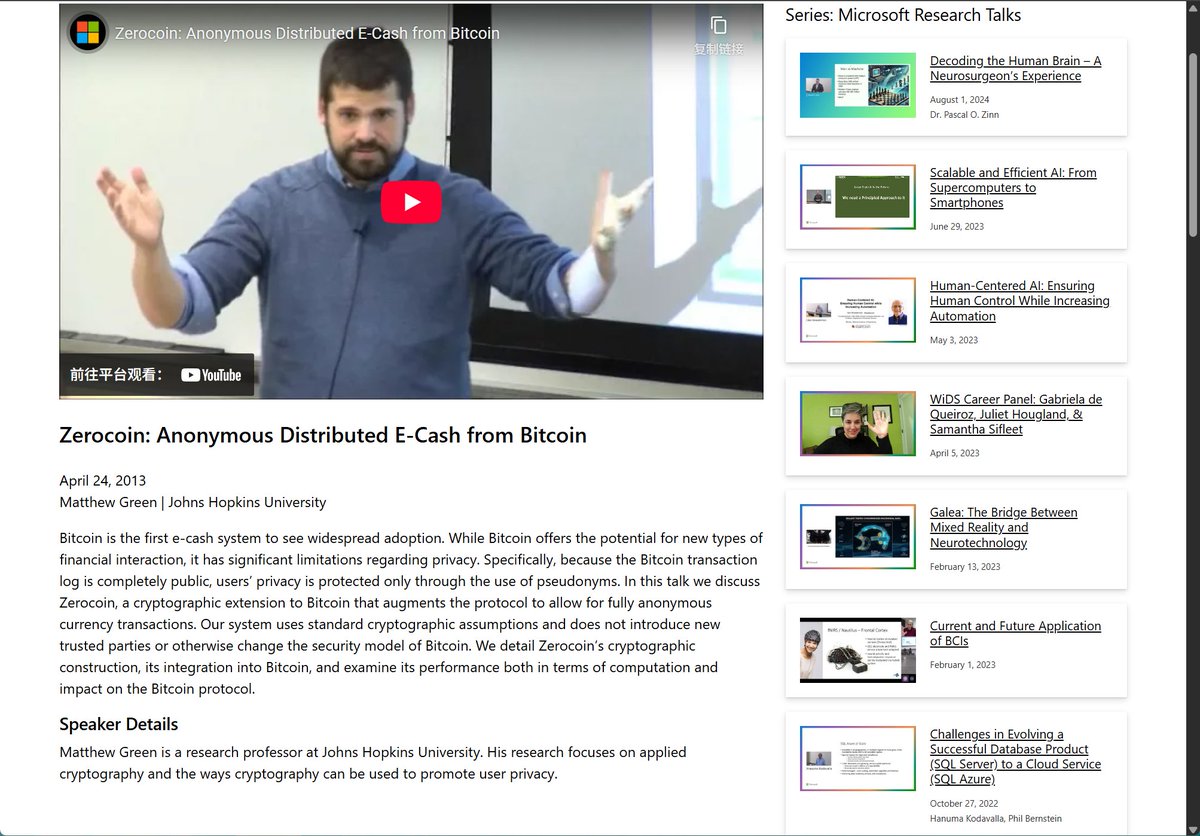Click the date April 5, 2023
Screen dimensions: 1200x836
tap(955, 453)
